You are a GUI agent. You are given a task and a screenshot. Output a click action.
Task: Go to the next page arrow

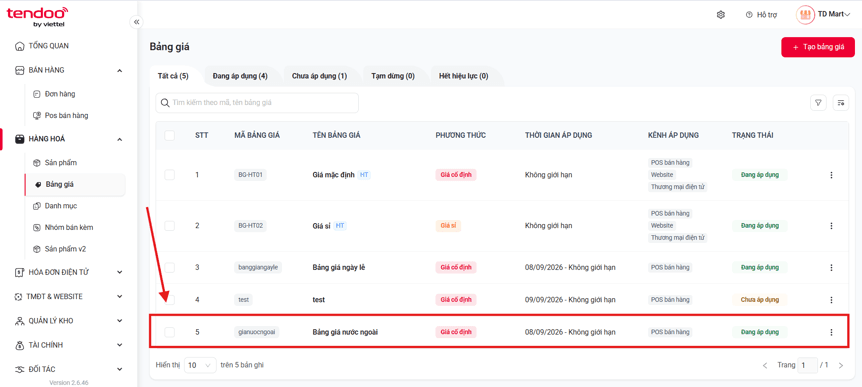(840, 366)
